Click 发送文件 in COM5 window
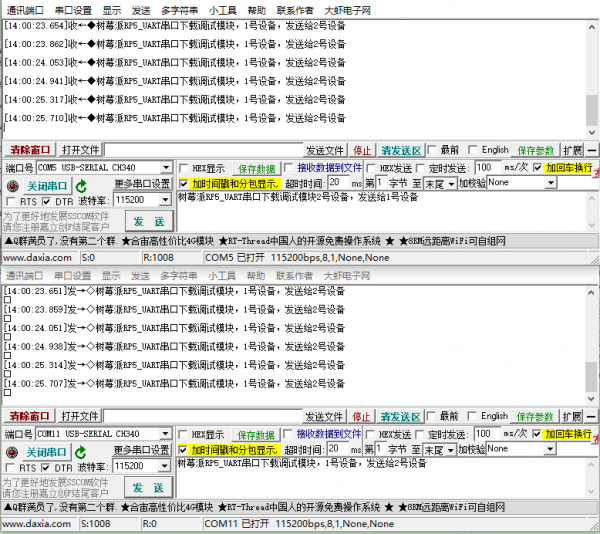600x534 pixels. coord(325,150)
